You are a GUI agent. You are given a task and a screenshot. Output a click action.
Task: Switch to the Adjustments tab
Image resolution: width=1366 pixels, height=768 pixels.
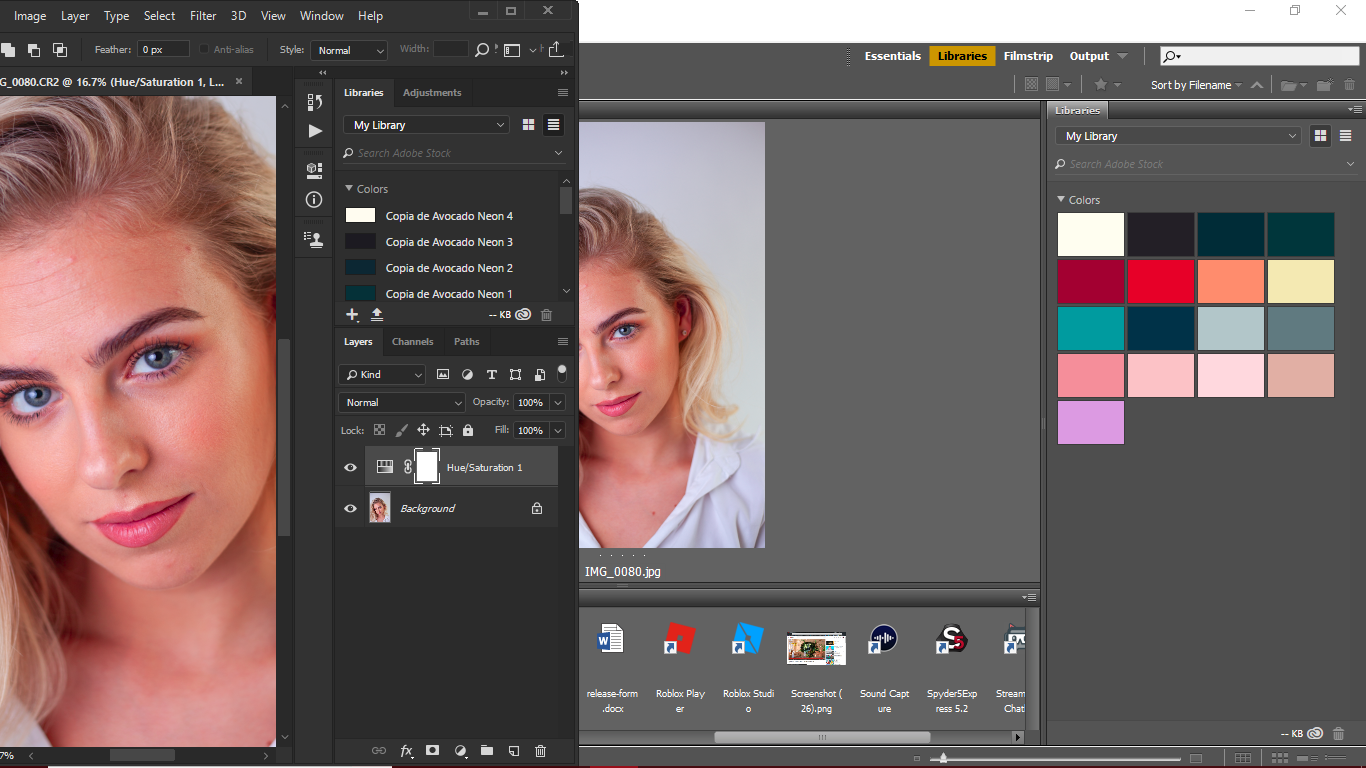point(432,92)
